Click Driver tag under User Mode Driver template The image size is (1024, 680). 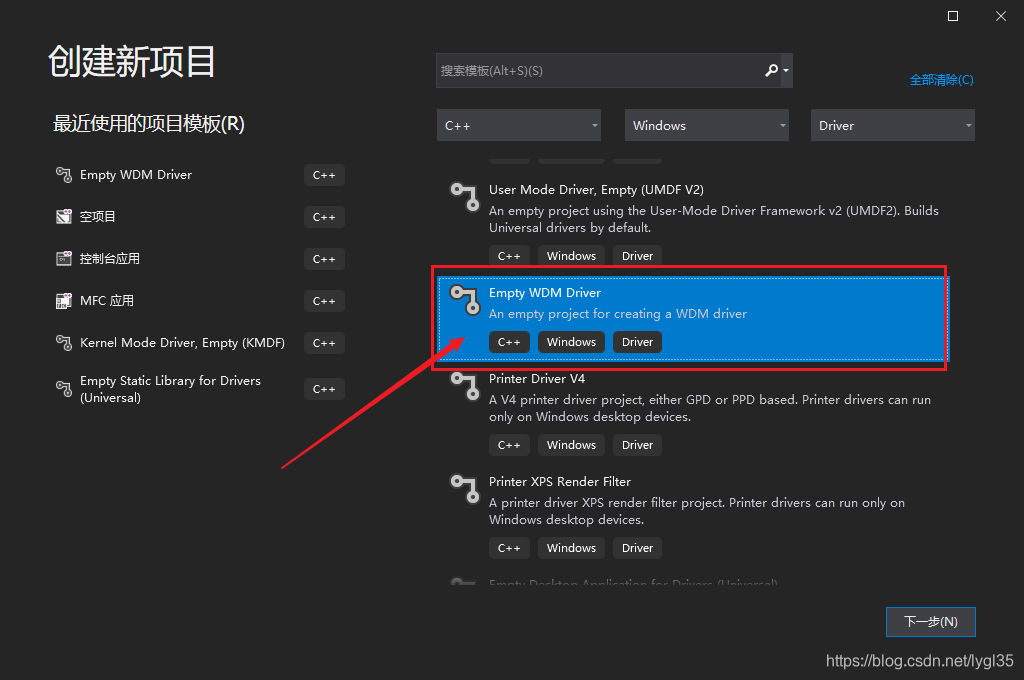tap(637, 256)
